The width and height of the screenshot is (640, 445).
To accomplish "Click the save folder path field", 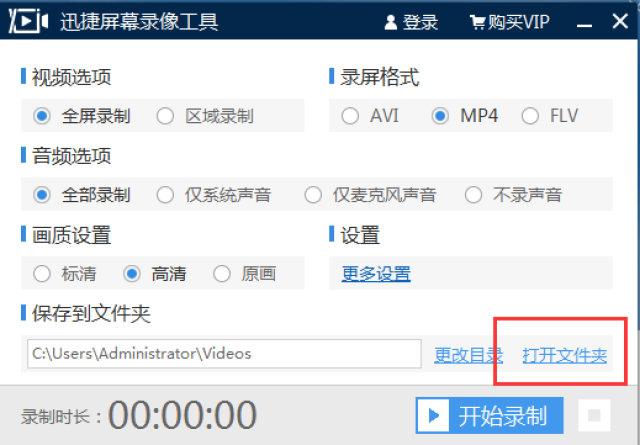I will [x=224, y=354].
